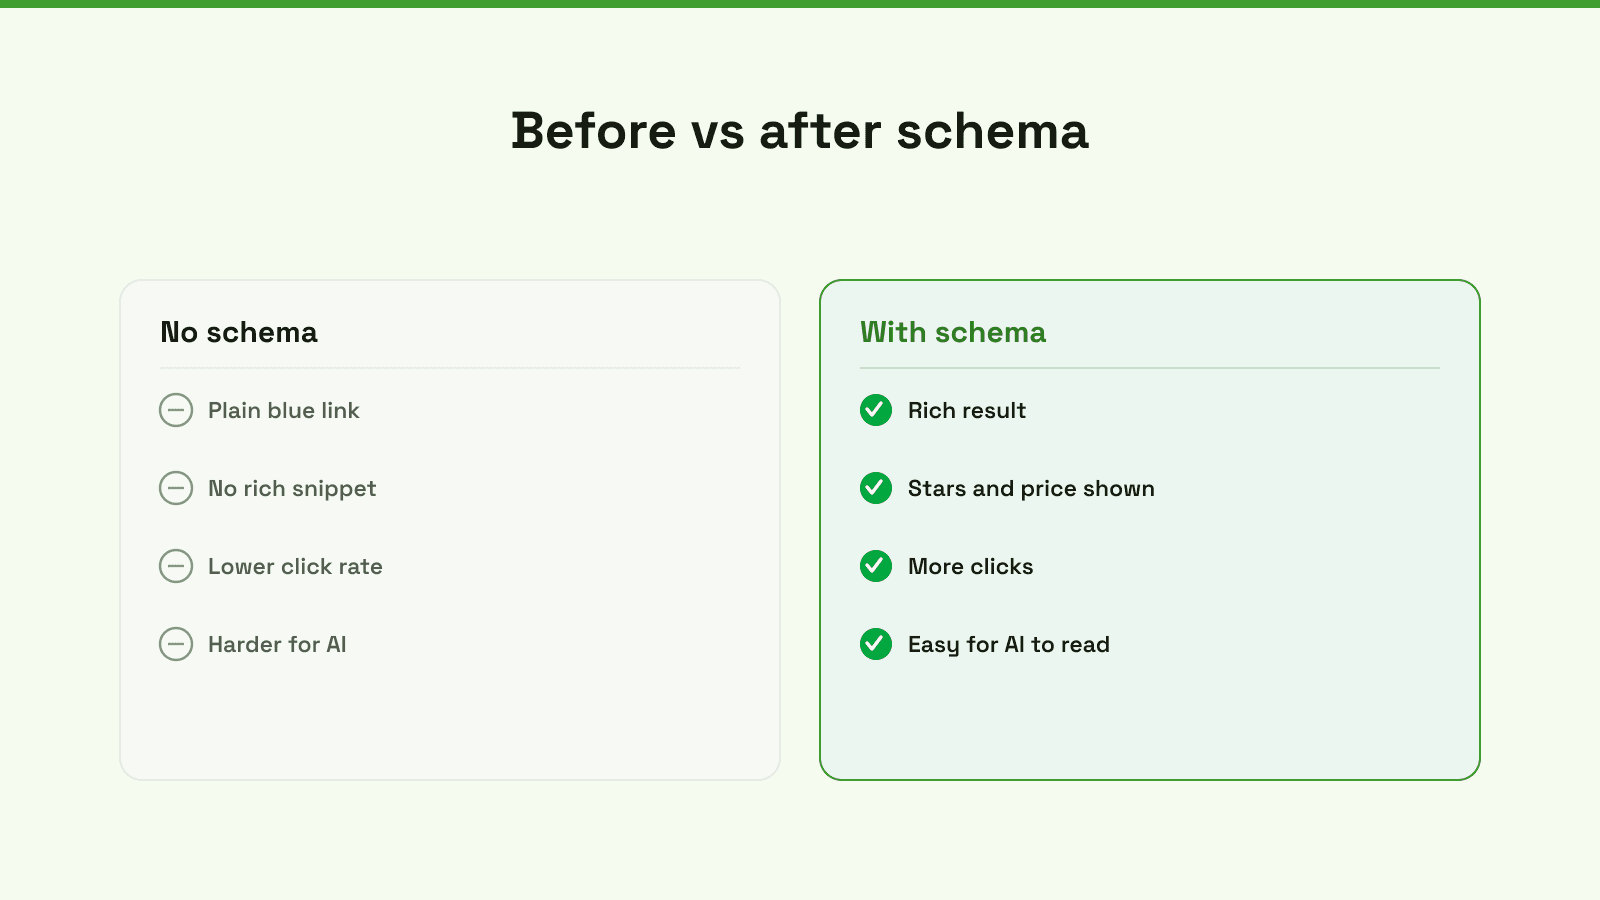
Task: Click the Plain blue link text
Action: click(x=284, y=410)
